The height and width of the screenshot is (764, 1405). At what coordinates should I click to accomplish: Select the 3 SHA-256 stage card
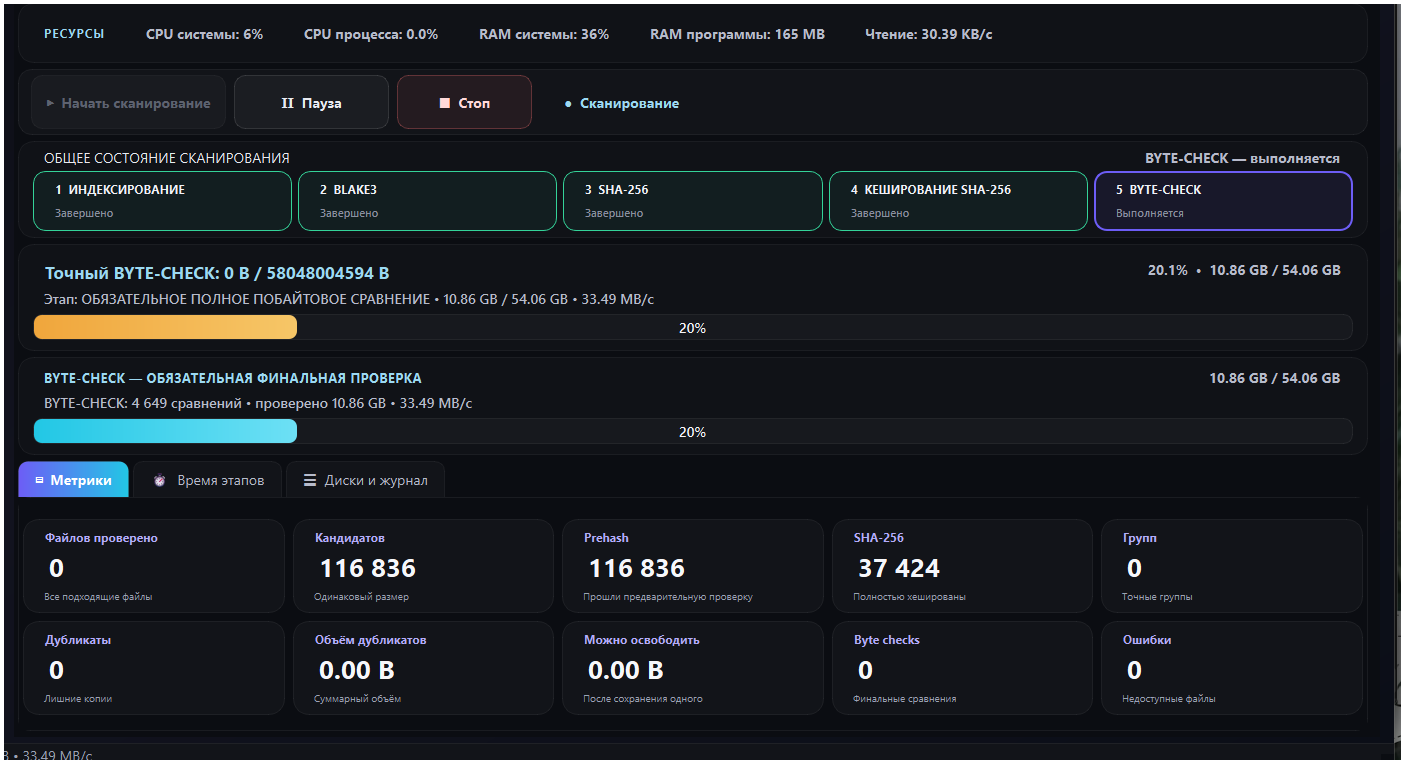coord(693,201)
